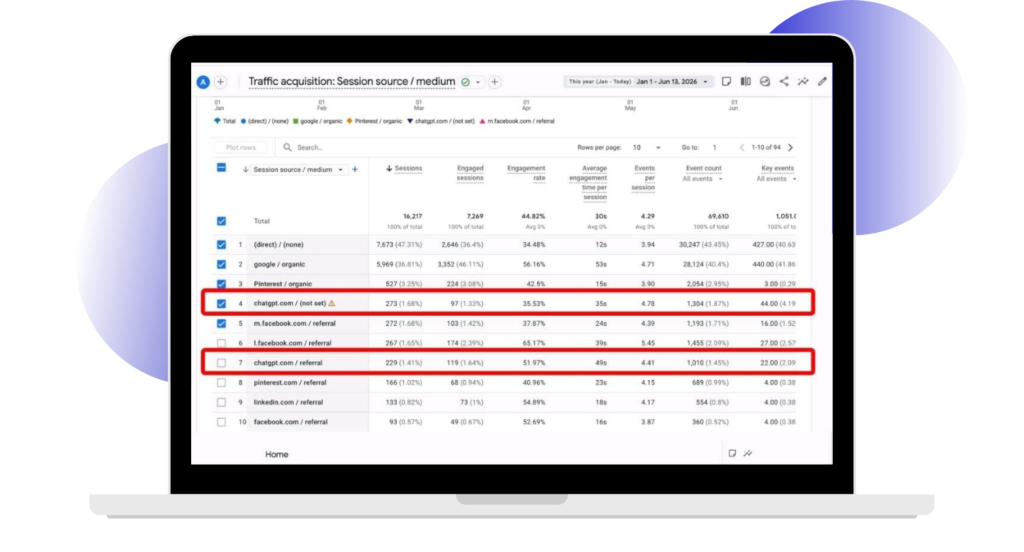The image size is (1024, 552).
Task: Click the google / organic green legend marker
Action: (x=296, y=122)
